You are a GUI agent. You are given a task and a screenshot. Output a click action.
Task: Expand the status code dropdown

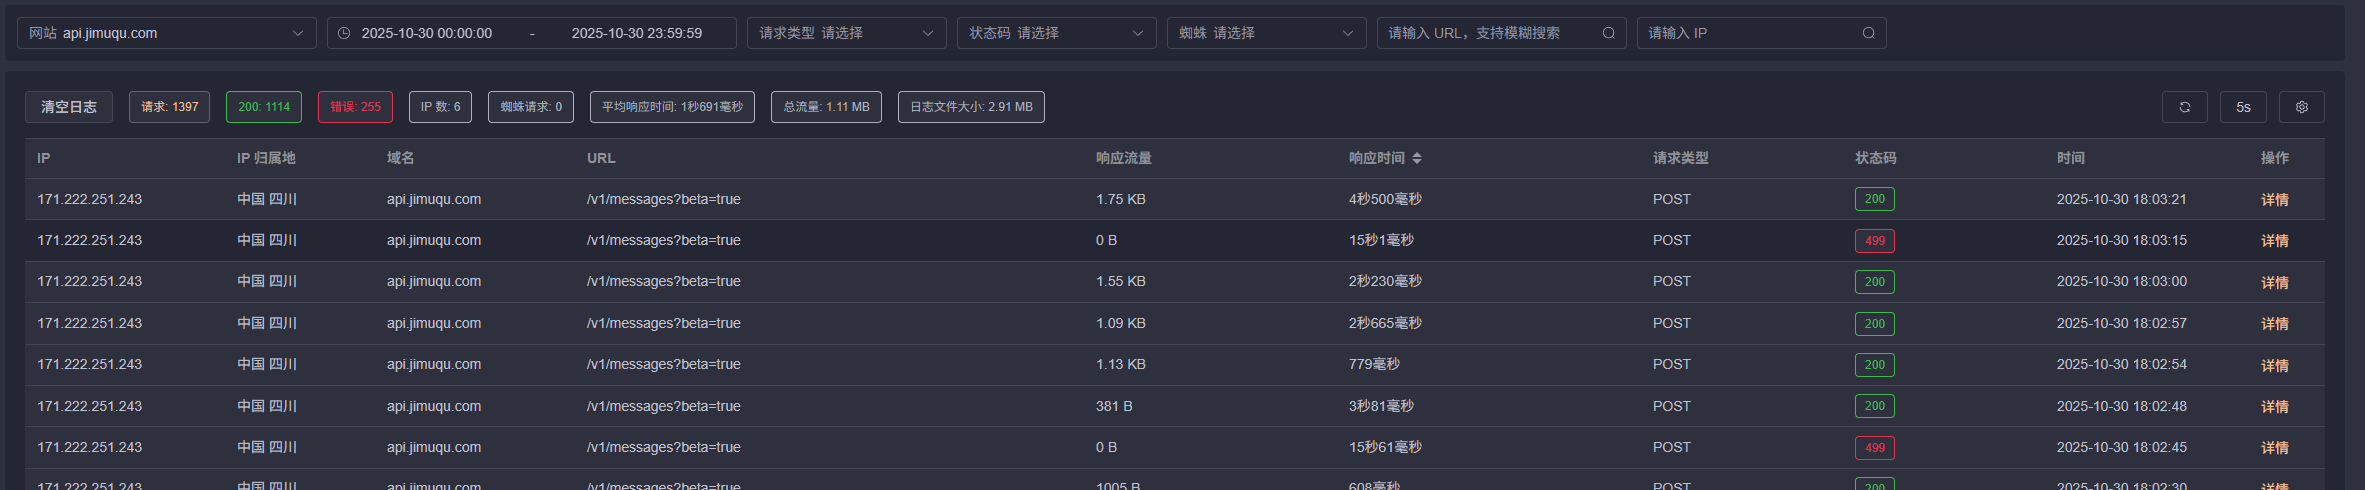1056,33
